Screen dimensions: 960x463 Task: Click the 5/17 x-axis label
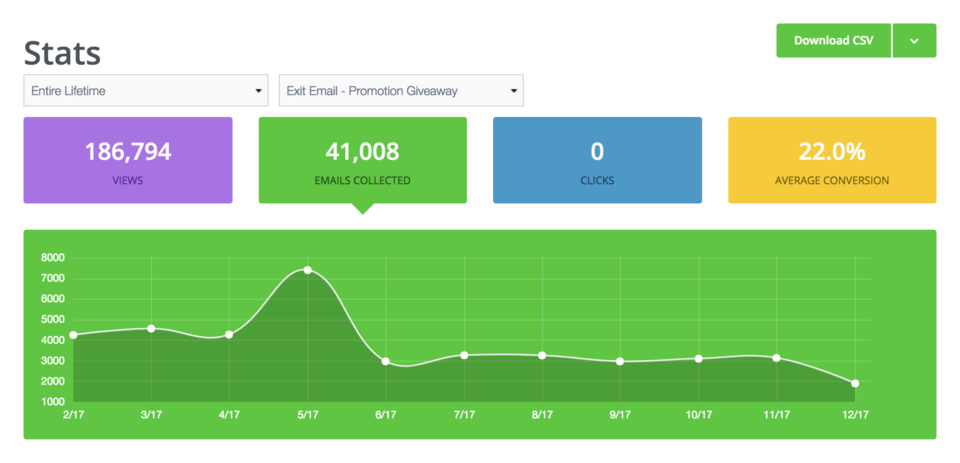(308, 415)
